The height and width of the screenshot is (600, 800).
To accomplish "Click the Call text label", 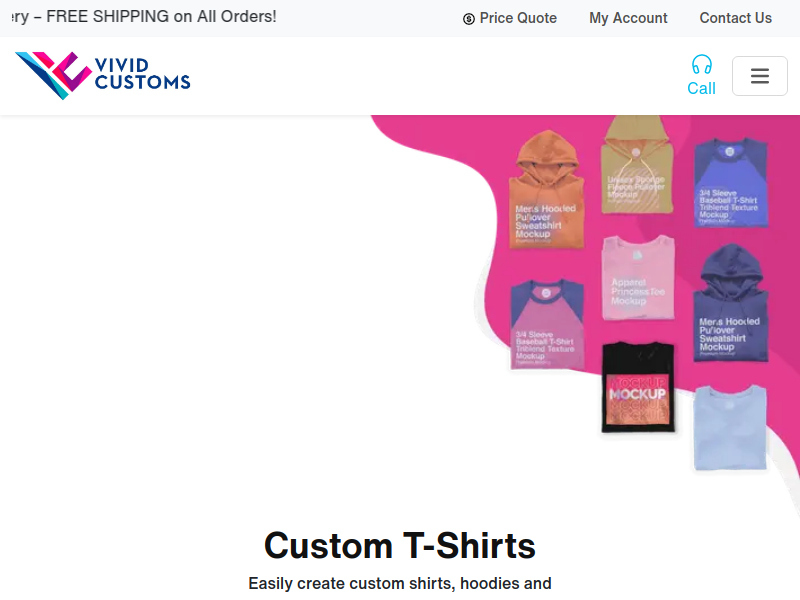I will coord(702,88).
